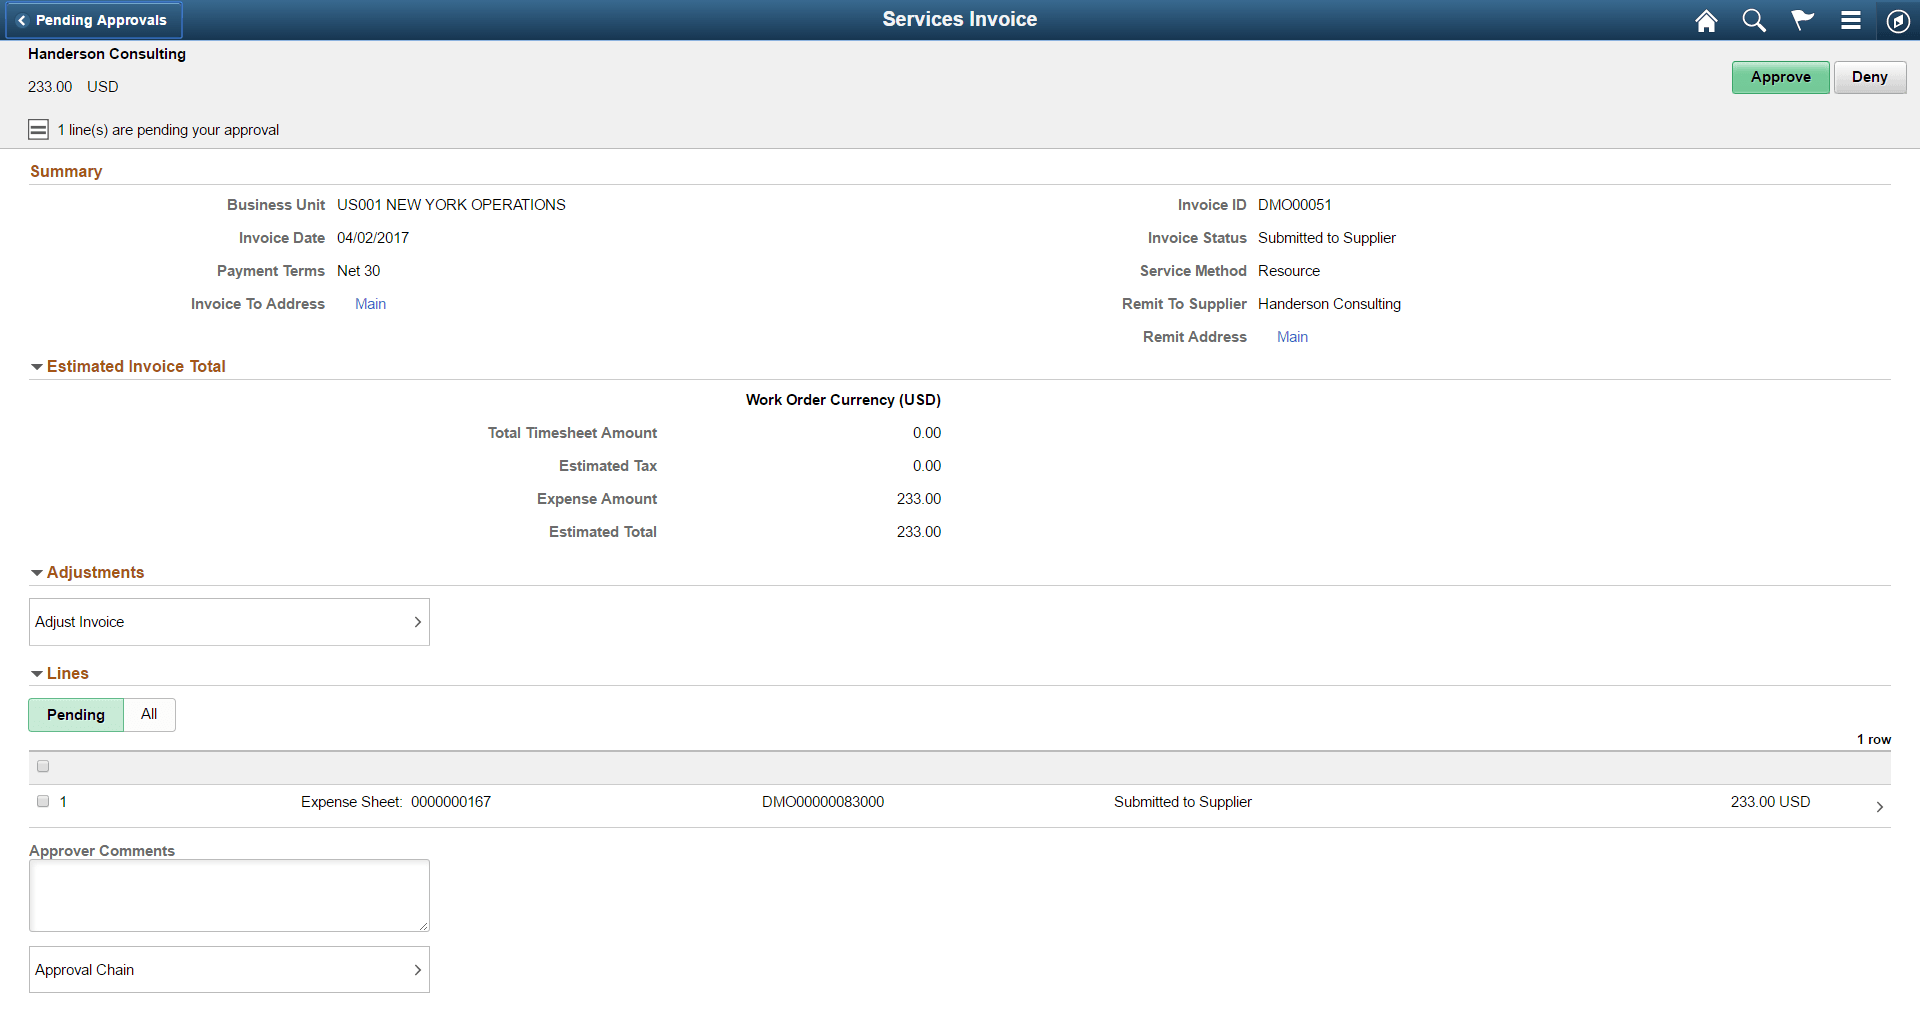Open the Notifications flag icon
1920x1030 pixels.
[1802, 20]
